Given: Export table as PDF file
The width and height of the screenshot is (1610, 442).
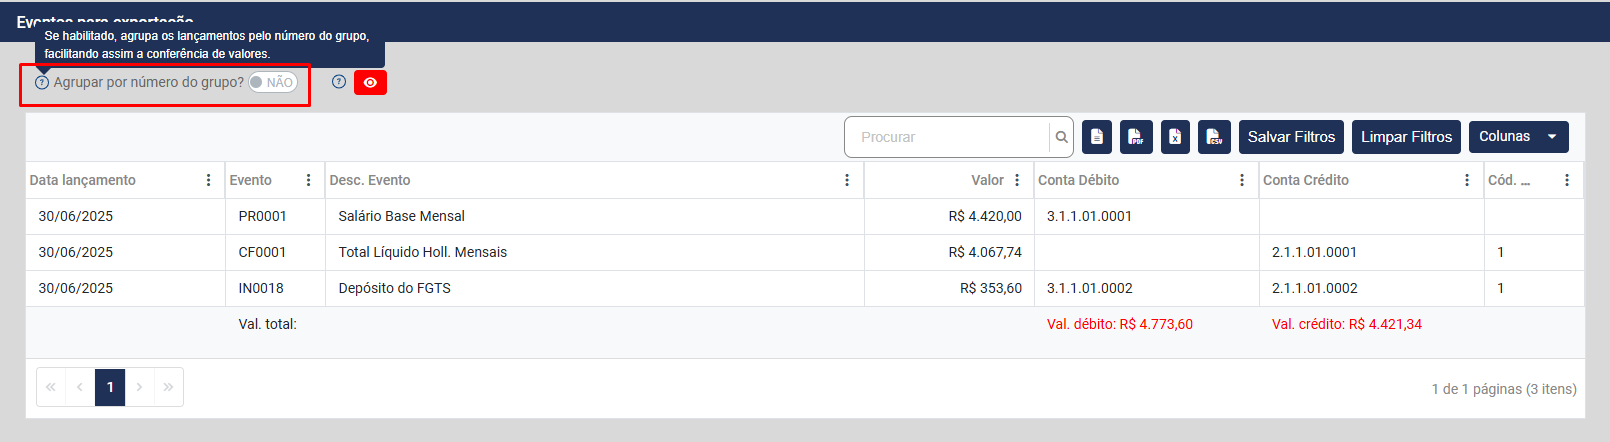Looking at the screenshot, I should pyautogui.click(x=1136, y=137).
